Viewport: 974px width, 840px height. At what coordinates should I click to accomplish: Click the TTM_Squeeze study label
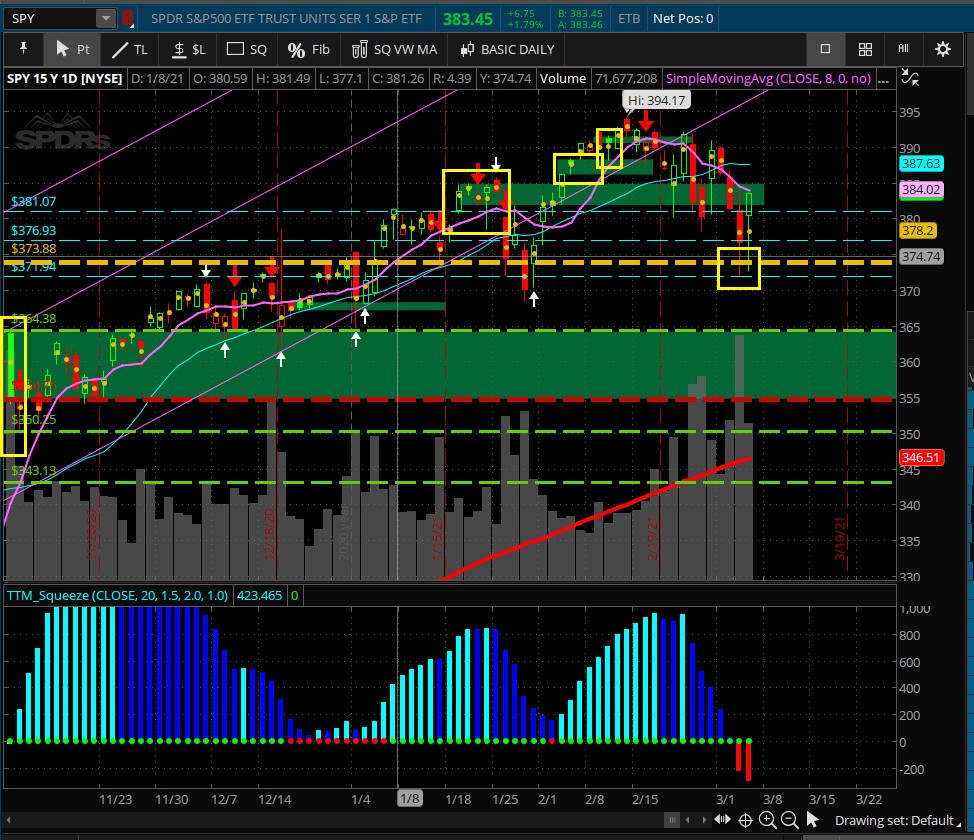coord(117,596)
